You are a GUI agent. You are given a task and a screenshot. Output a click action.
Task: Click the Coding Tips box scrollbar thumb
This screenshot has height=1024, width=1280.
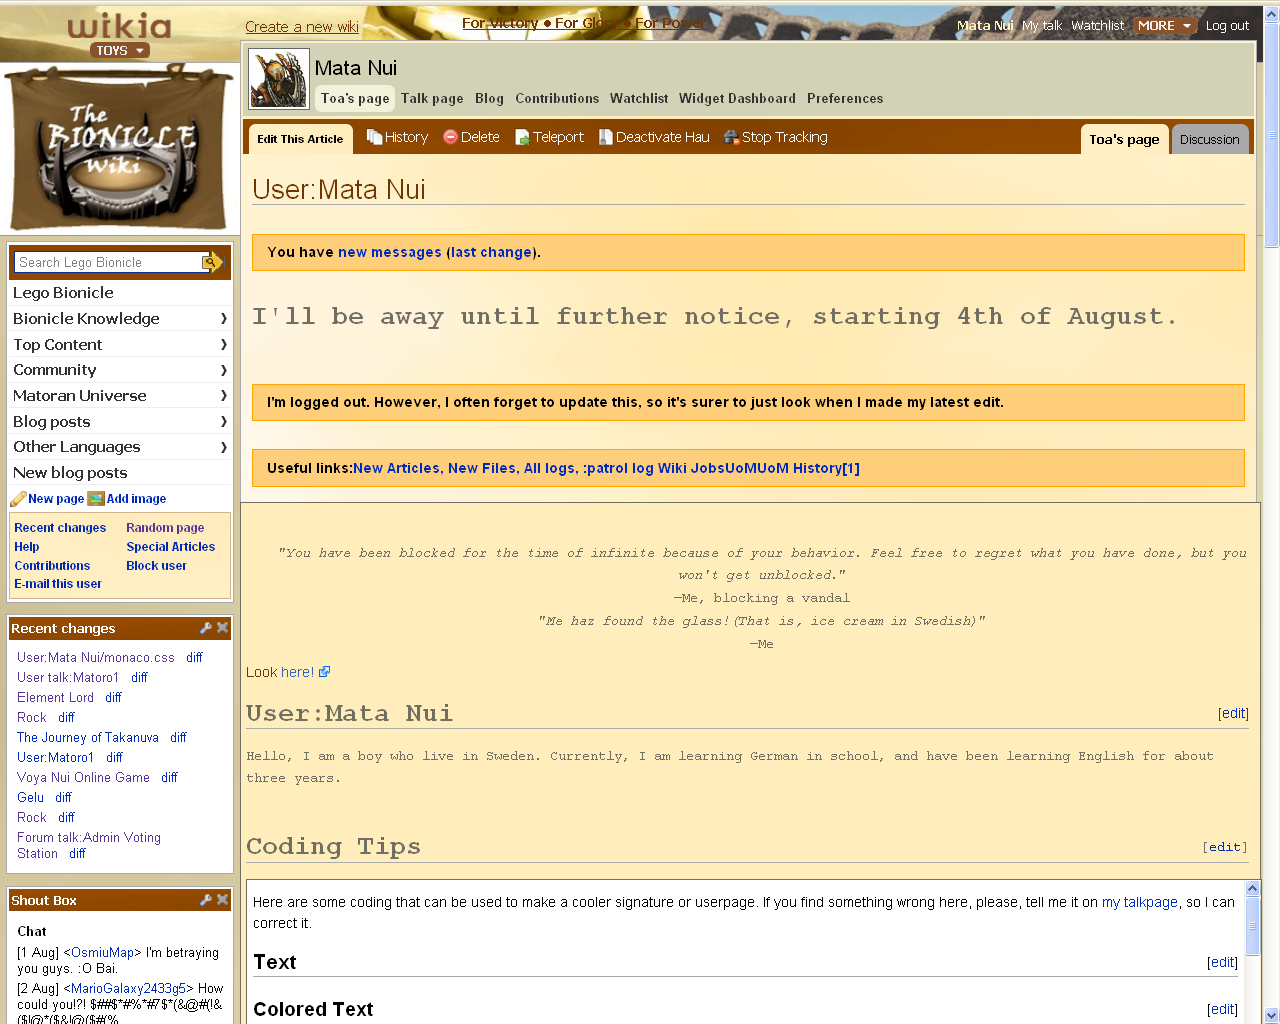click(x=1252, y=926)
